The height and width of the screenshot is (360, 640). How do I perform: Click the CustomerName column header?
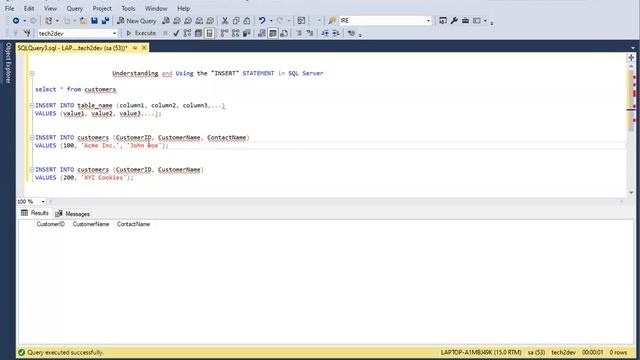[91, 224]
